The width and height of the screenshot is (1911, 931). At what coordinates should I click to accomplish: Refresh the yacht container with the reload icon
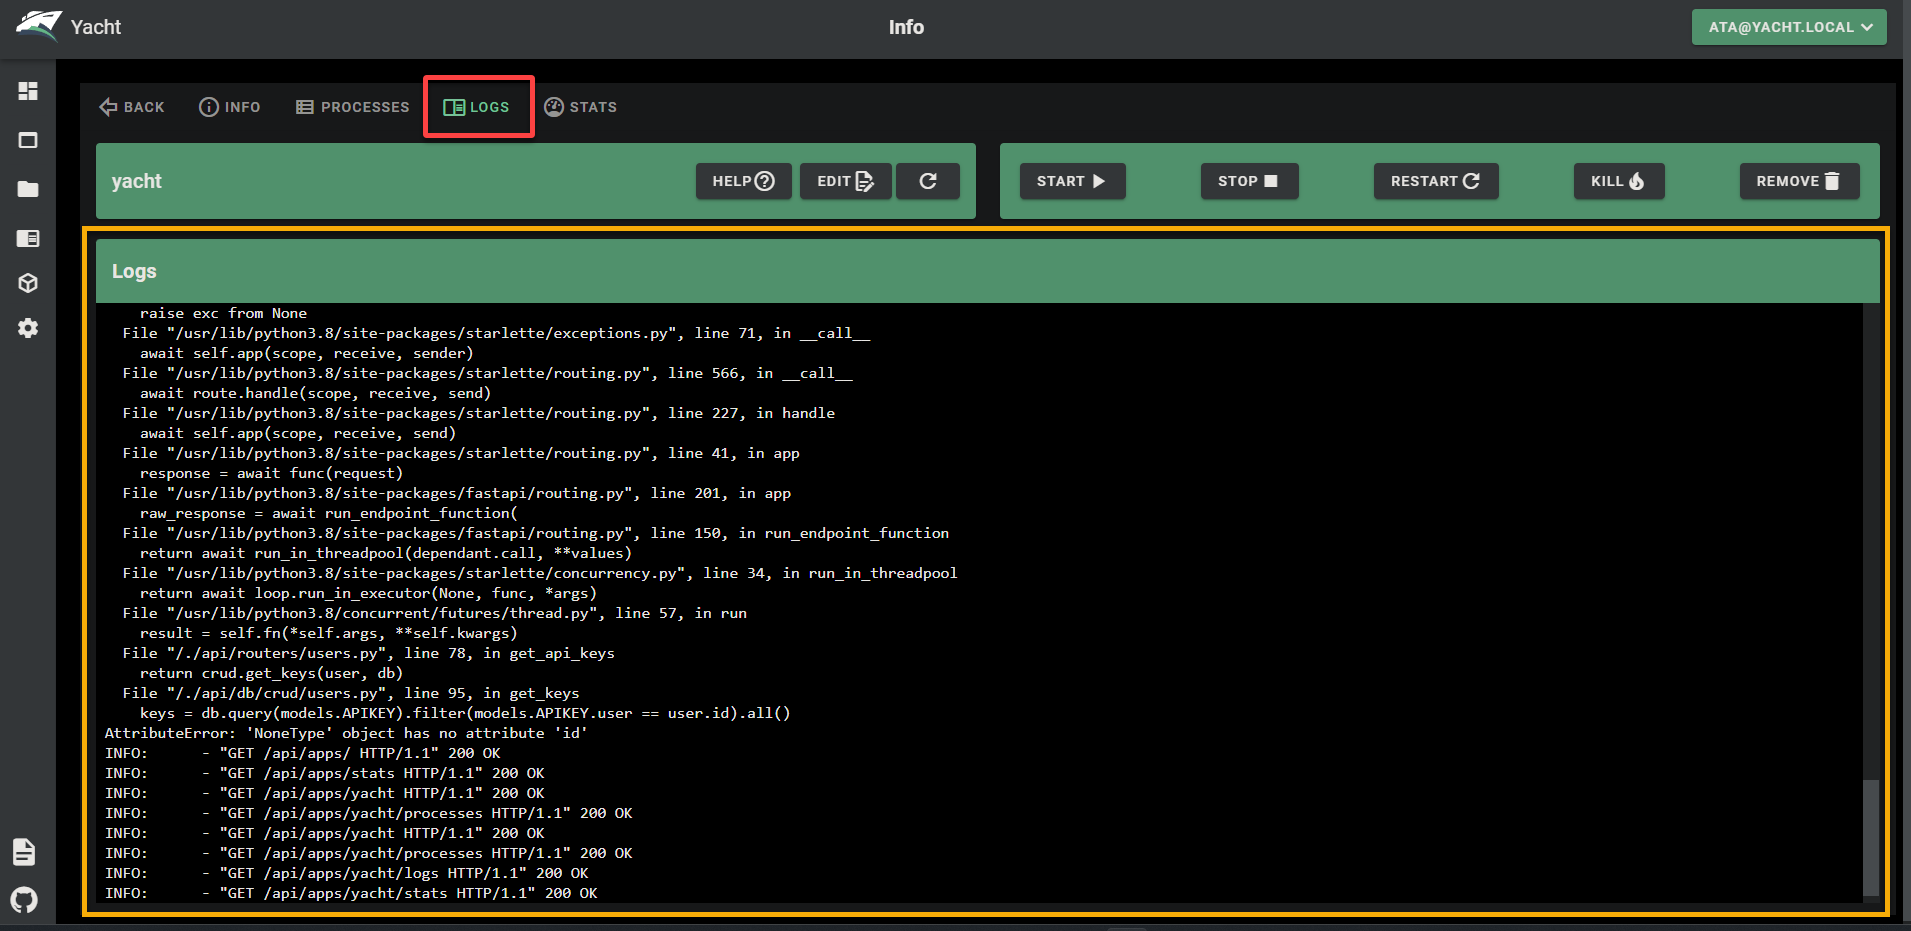(928, 181)
